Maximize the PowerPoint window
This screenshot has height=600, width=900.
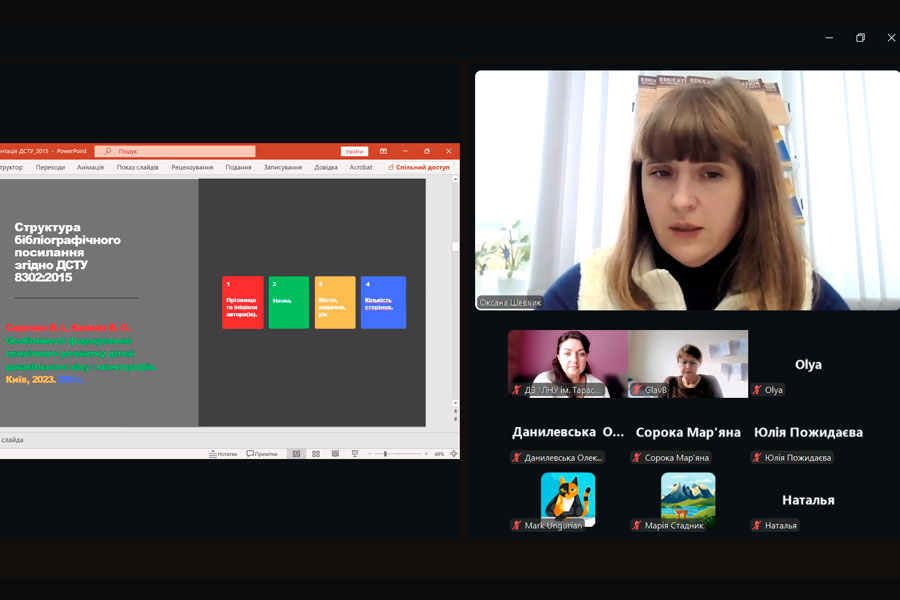tap(426, 151)
